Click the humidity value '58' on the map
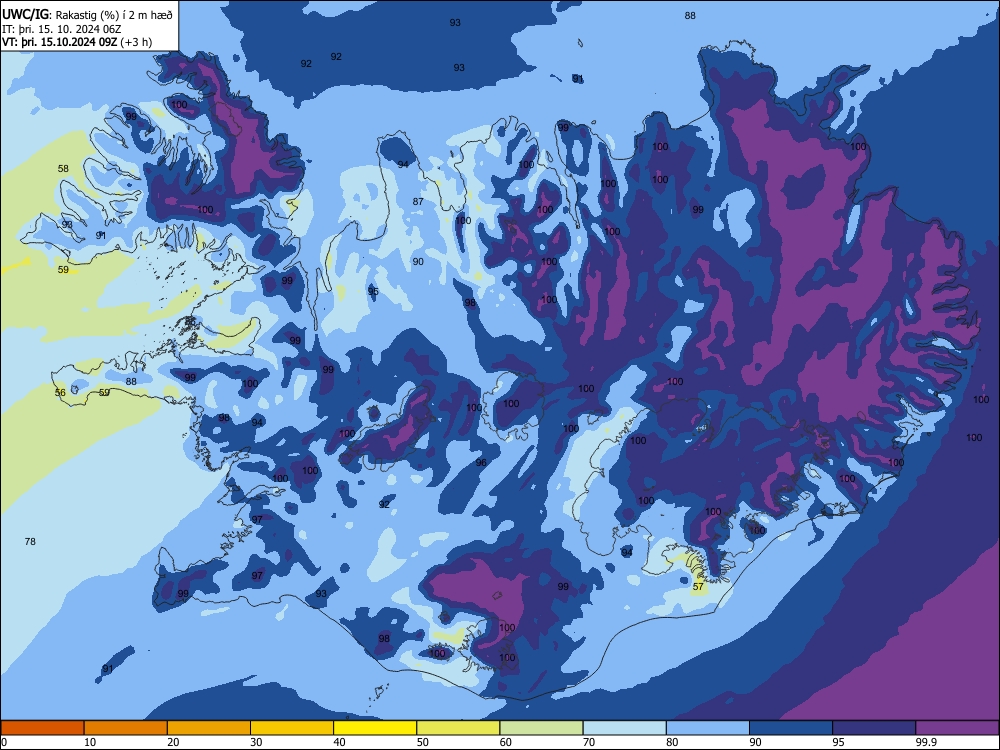This screenshot has width=1000, height=750. (x=63, y=169)
